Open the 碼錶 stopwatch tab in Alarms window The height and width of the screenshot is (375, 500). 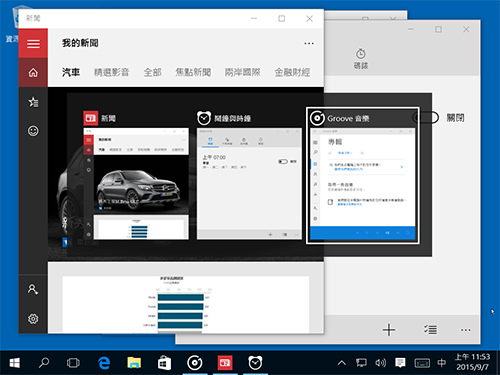tap(361, 59)
